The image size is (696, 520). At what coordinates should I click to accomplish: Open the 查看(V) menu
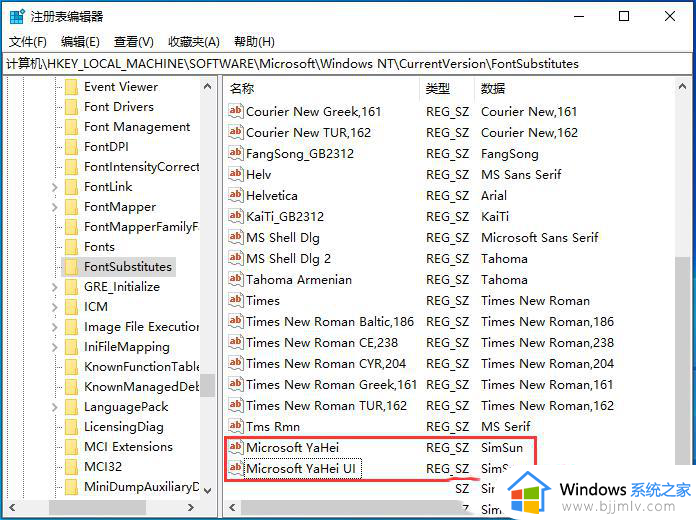pyautogui.click(x=134, y=42)
